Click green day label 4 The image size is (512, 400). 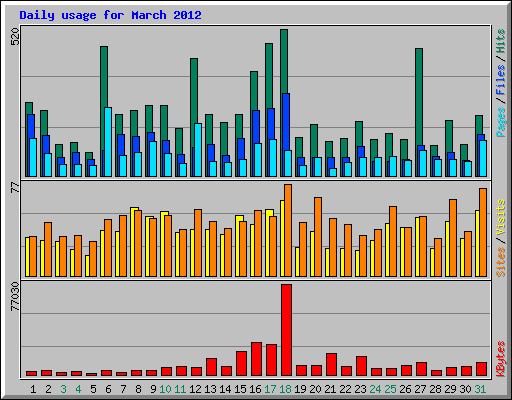tap(78, 389)
